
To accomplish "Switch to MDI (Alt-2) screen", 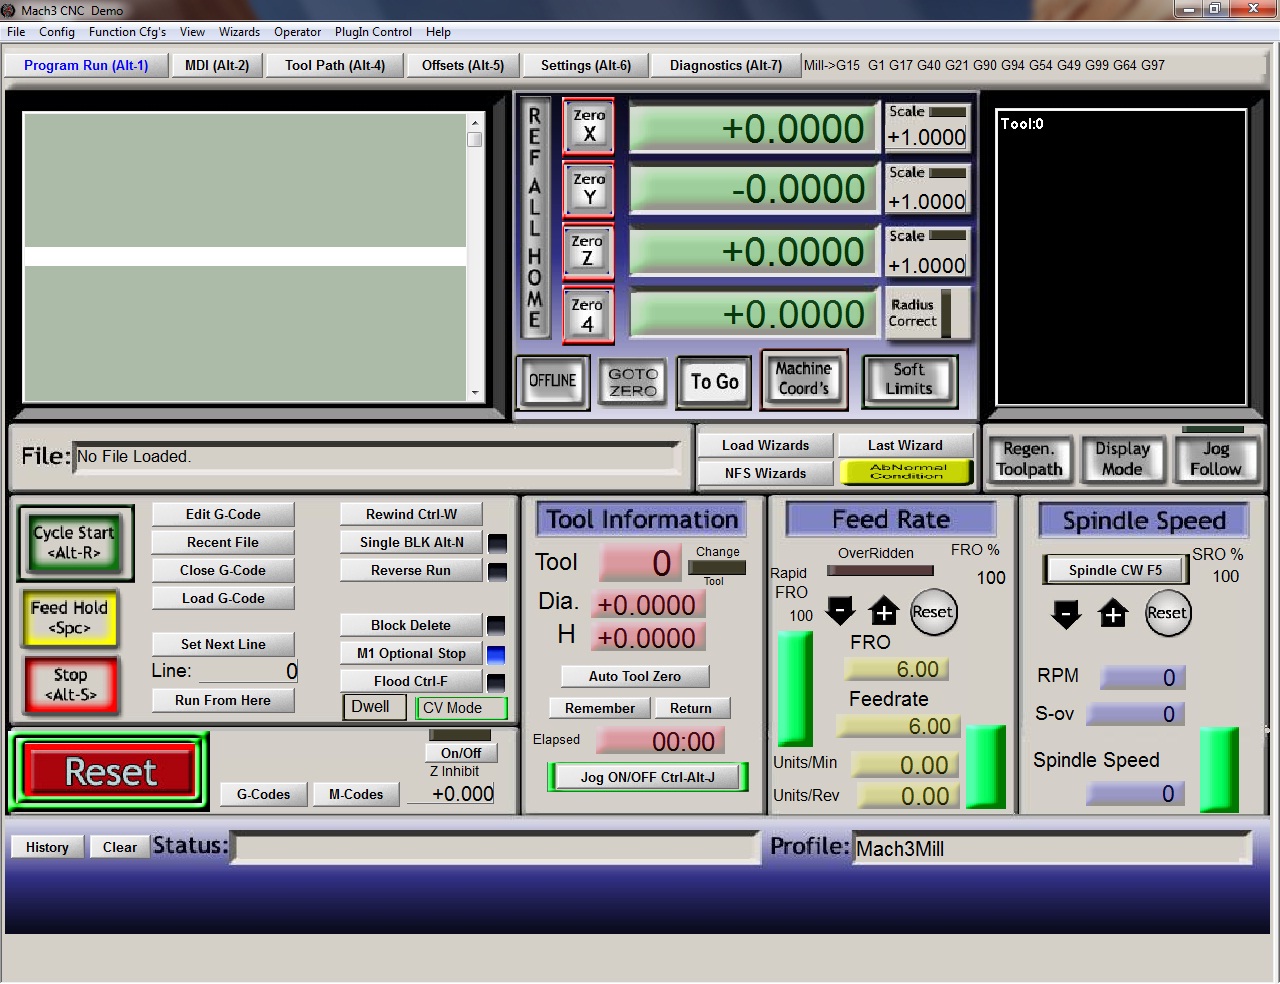I will pyautogui.click(x=217, y=65).
